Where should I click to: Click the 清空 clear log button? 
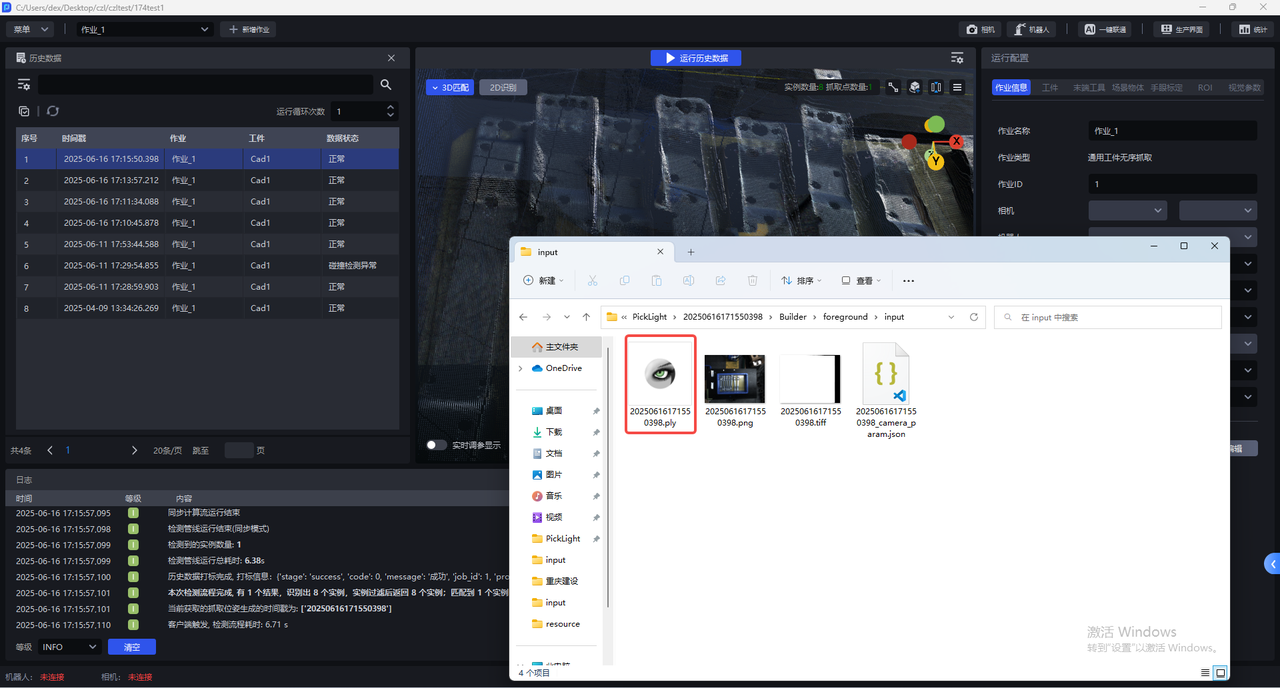(131, 647)
